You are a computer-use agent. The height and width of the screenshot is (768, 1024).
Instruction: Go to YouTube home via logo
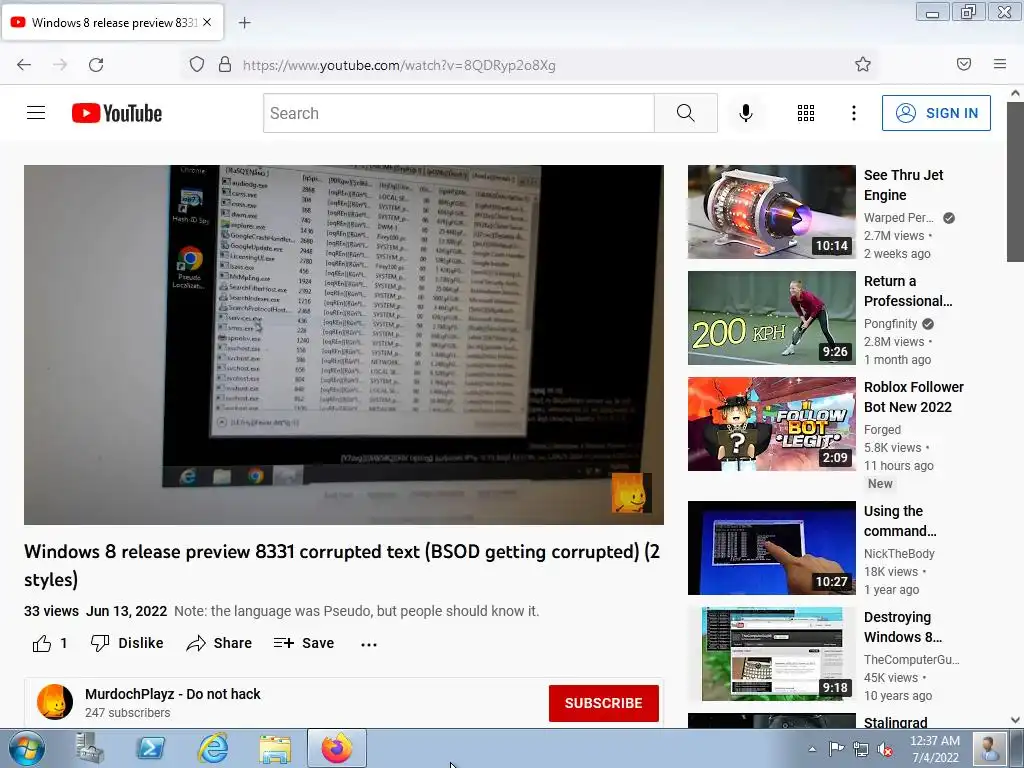117,113
